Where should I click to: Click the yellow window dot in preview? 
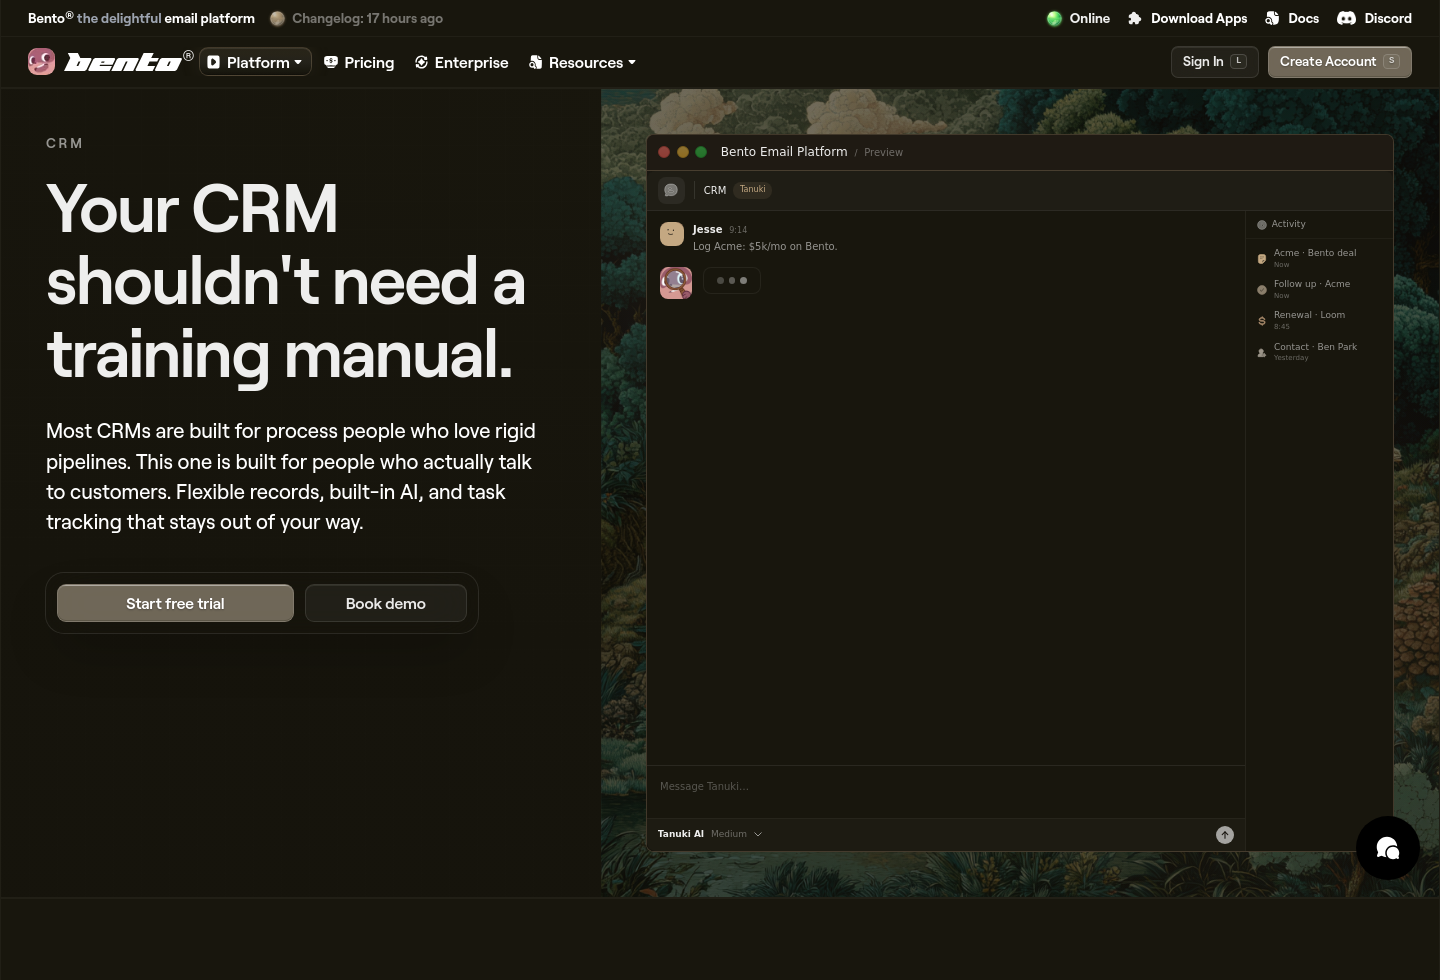(683, 152)
